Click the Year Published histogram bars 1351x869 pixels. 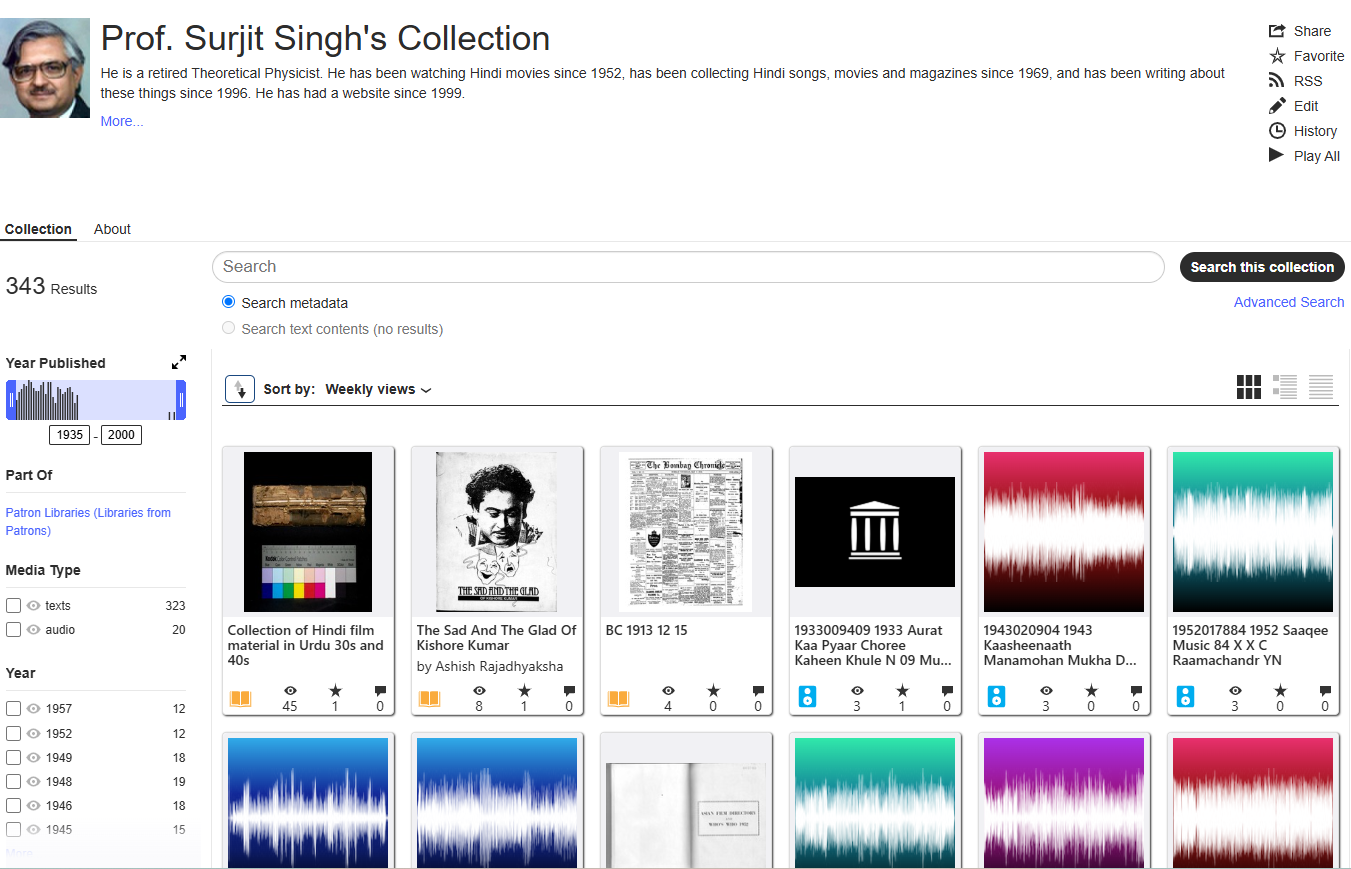96,400
